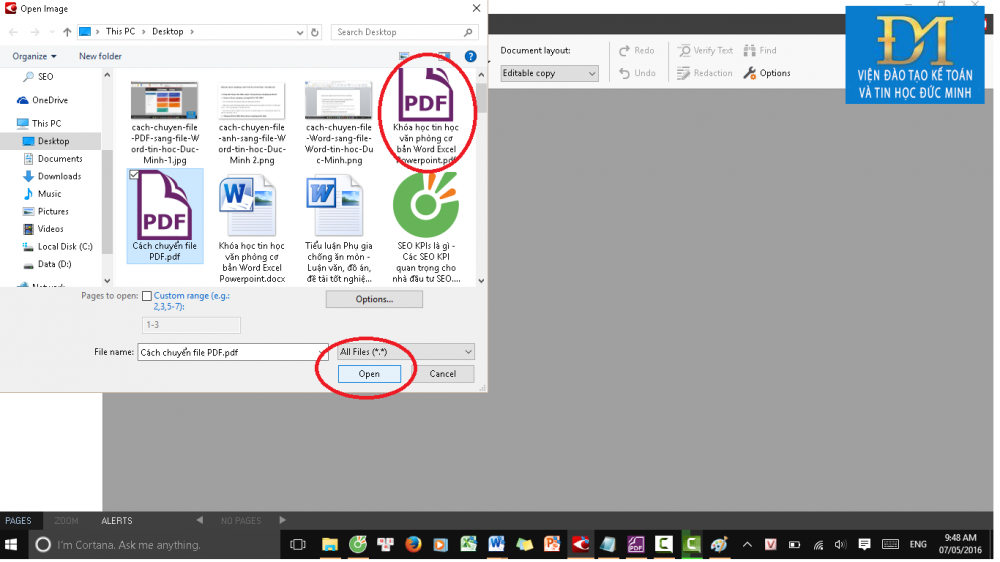1000x562 pixels.
Task: Click the Redaction tool
Action: coord(705,73)
